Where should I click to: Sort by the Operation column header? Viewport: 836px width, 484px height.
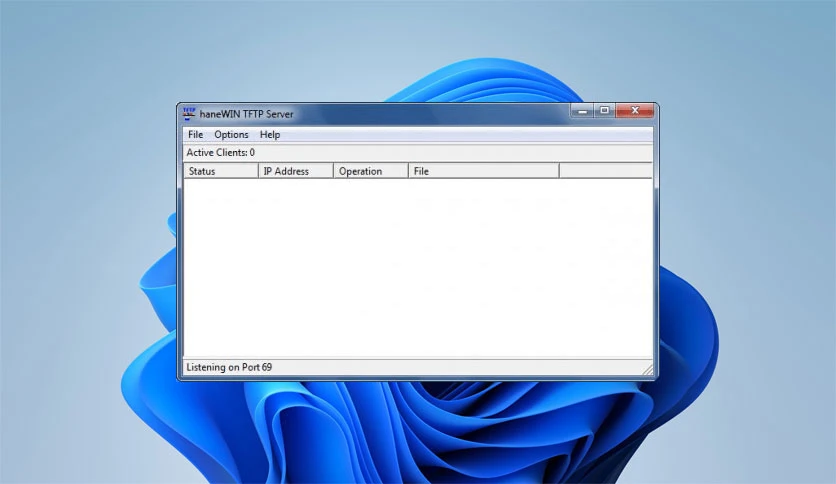point(371,171)
